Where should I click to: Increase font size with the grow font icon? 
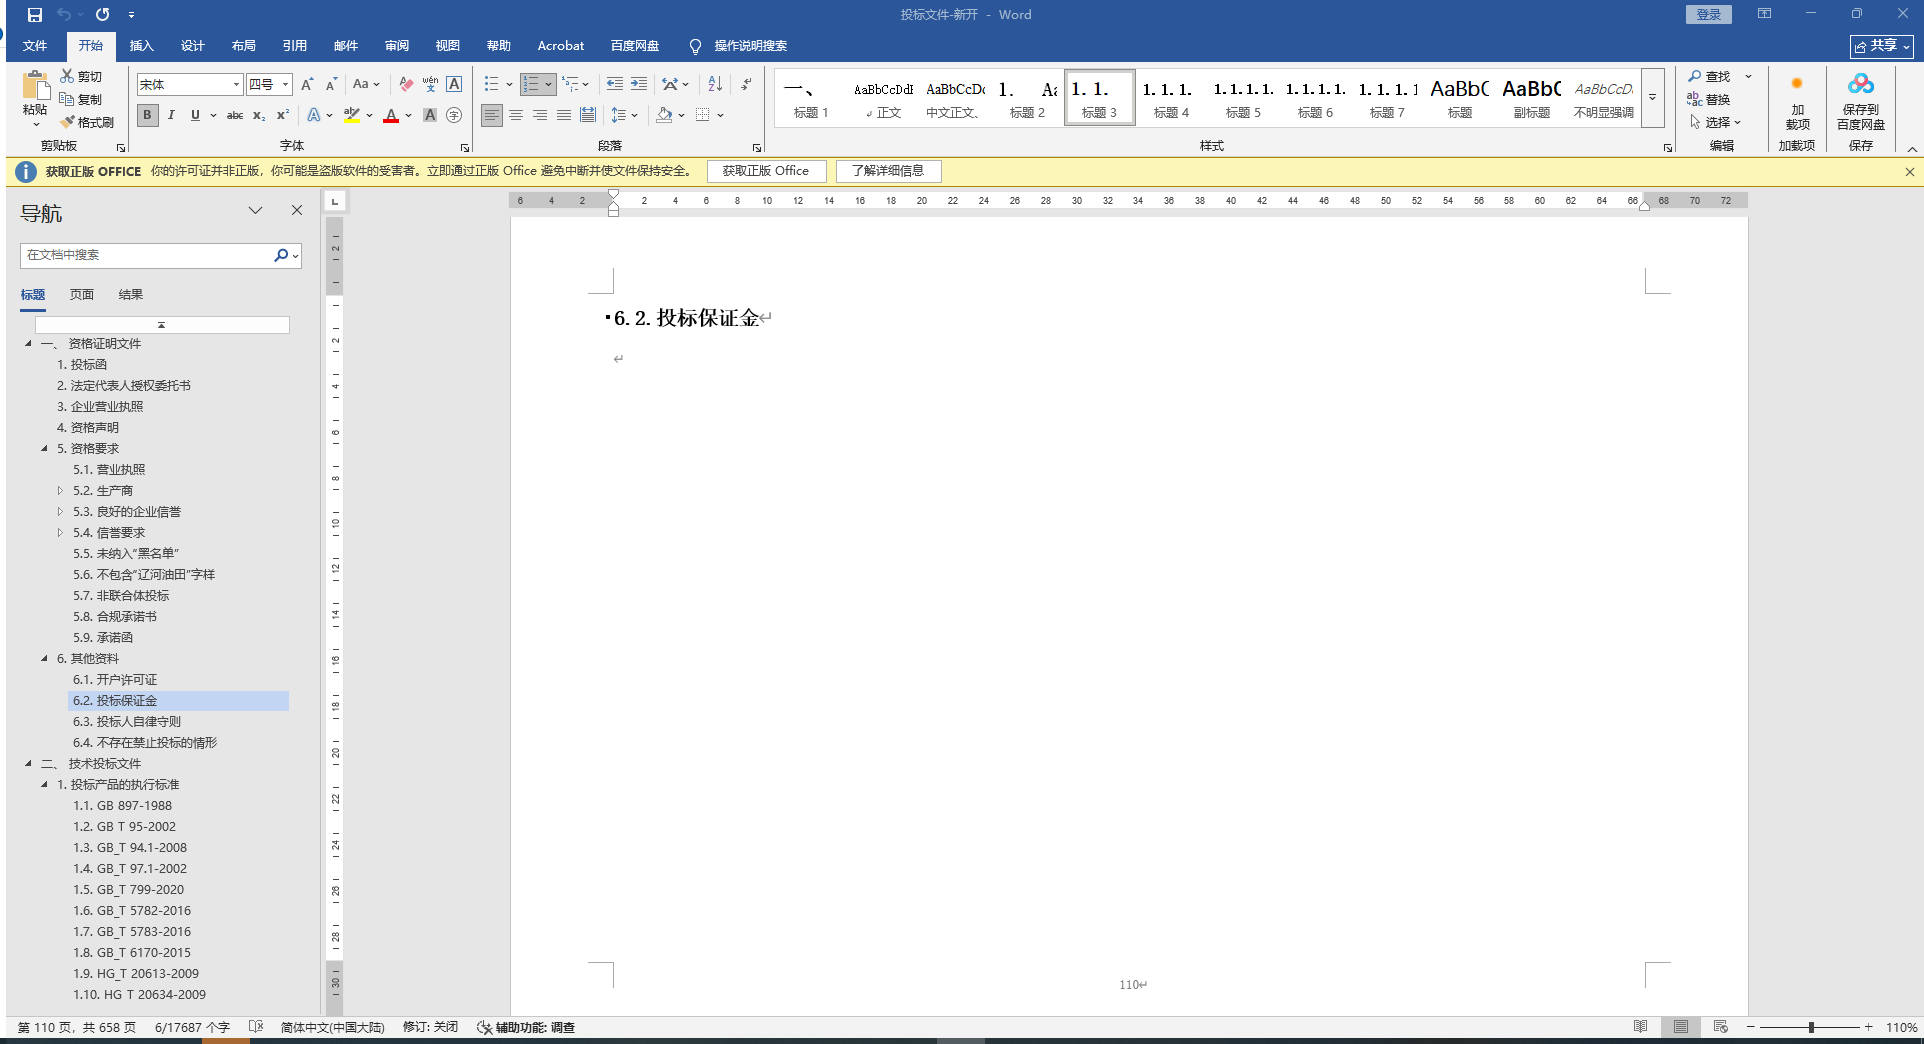pos(307,85)
